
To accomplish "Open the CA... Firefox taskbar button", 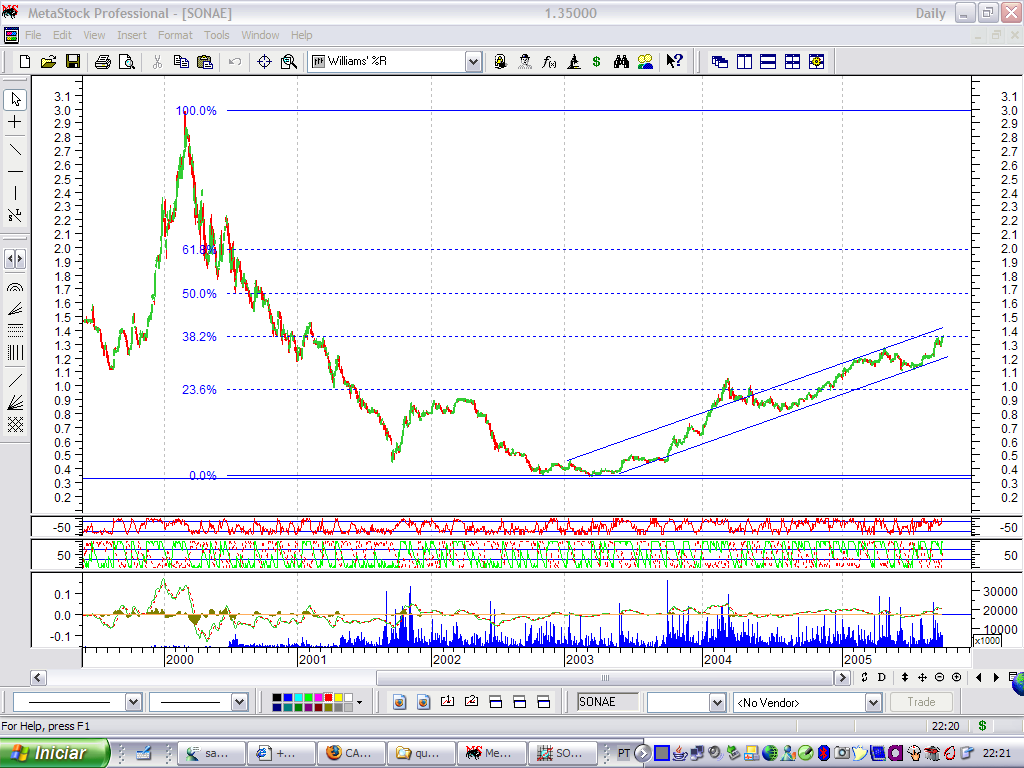I will pos(351,753).
